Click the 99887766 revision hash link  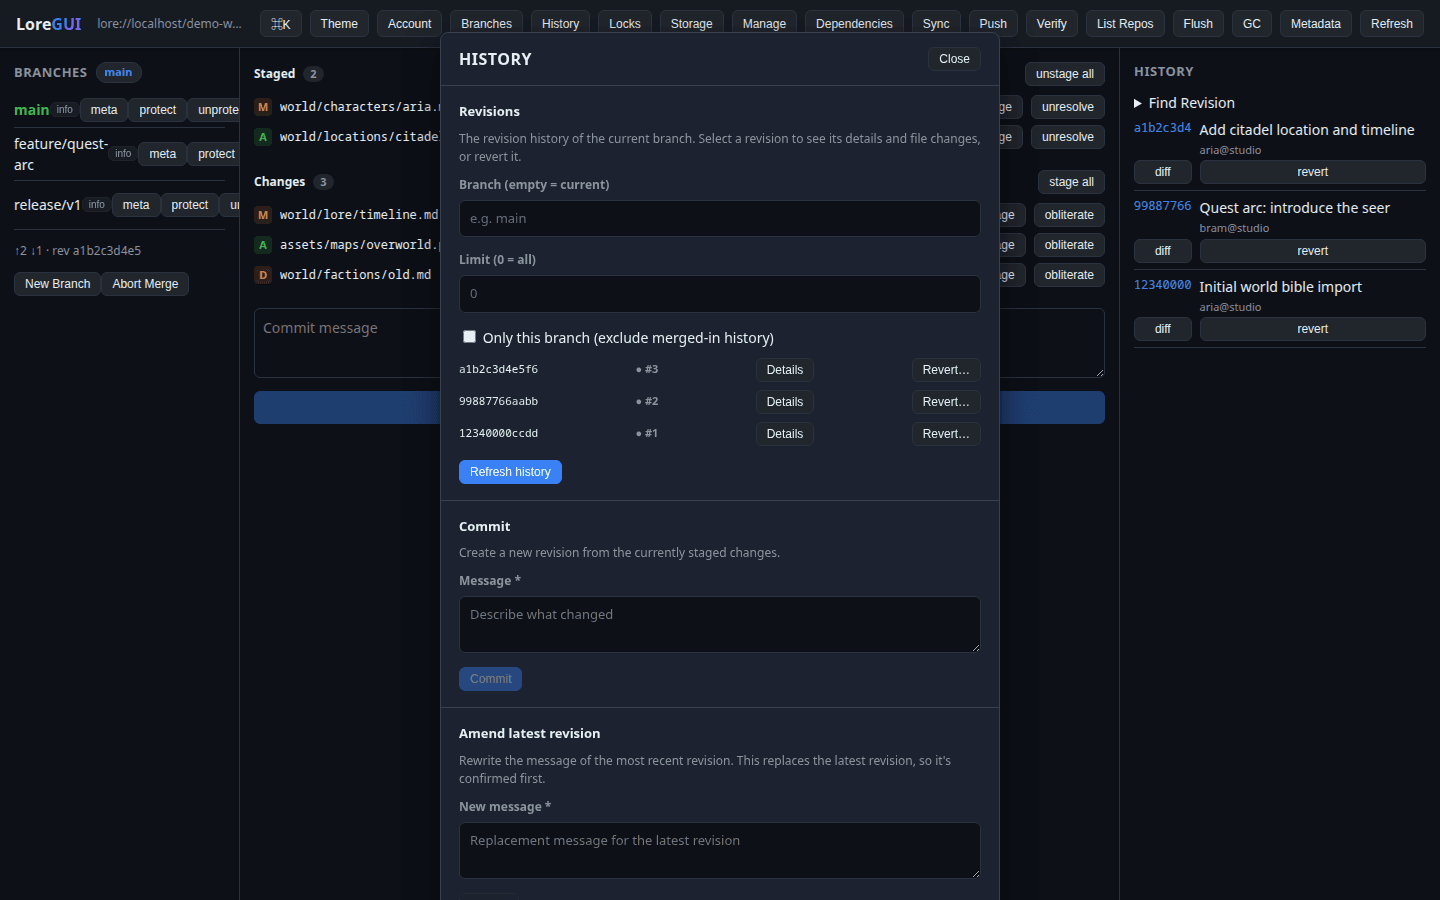pyautogui.click(x=1162, y=206)
